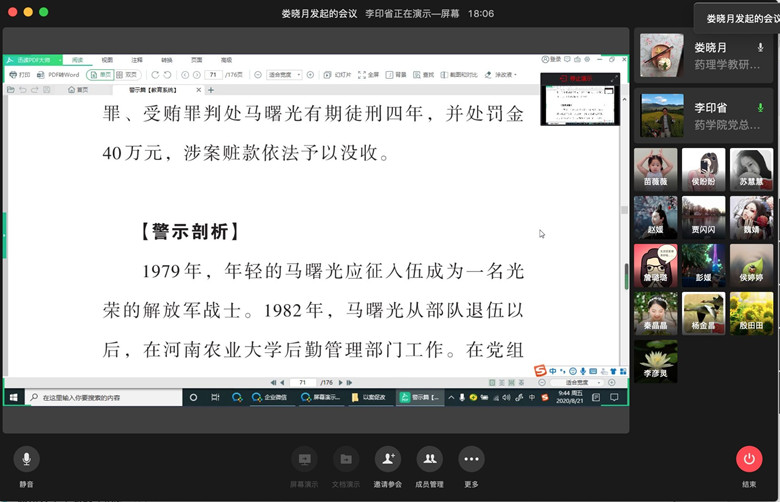This screenshot has height=502, width=780.
Task: Toggle 单页 single page view
Action: coord(100,75)
